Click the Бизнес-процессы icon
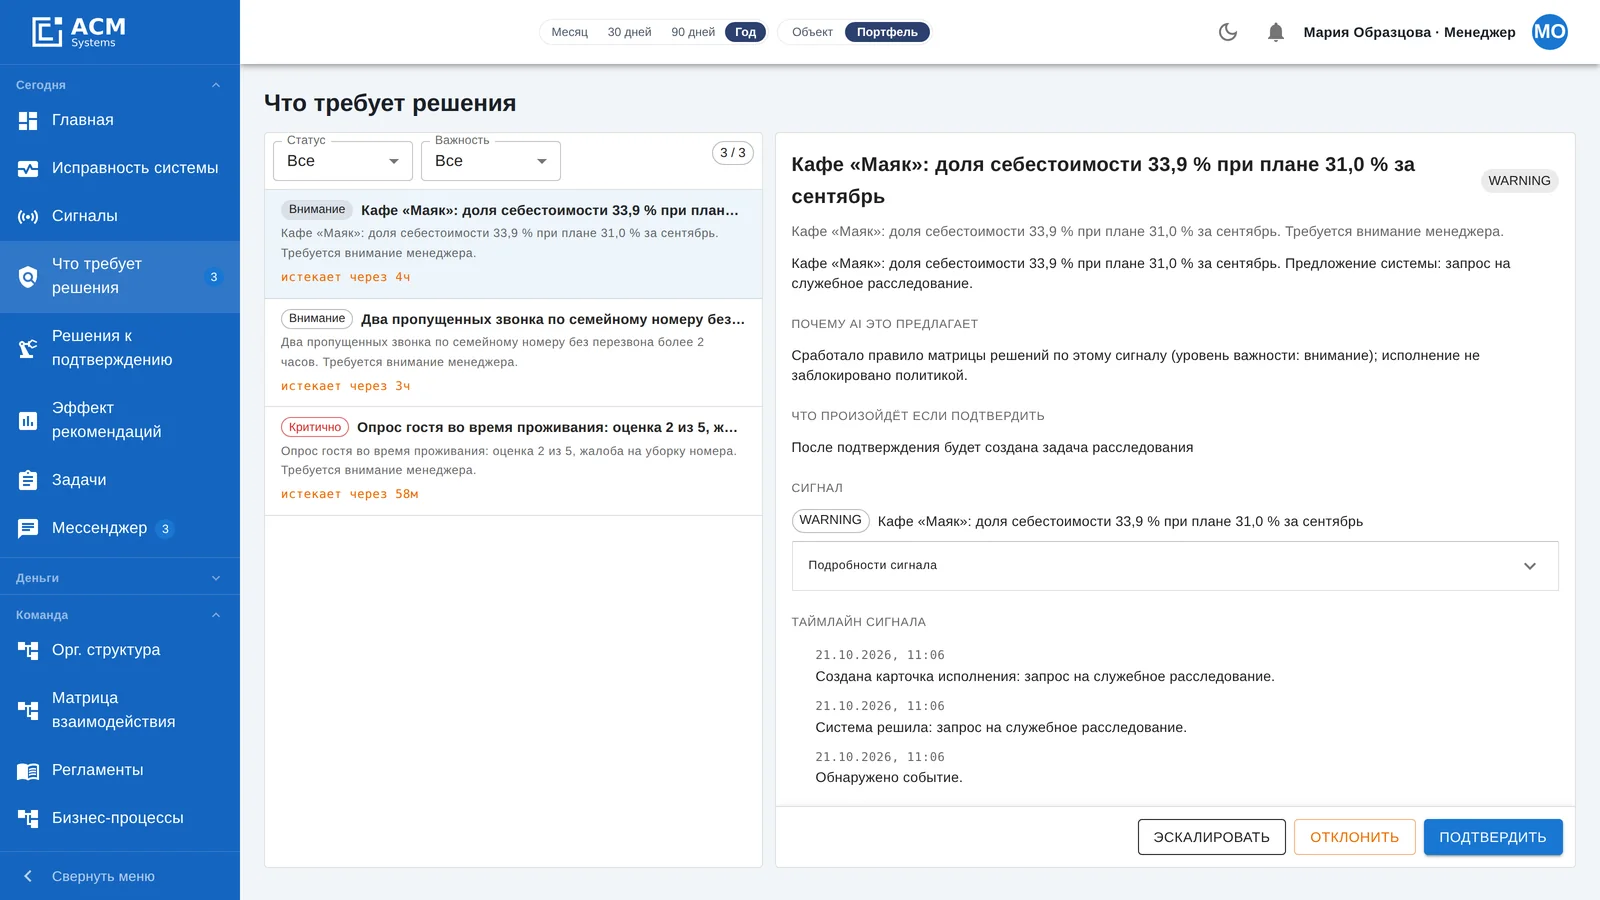This screenshot has height=900, width=1600. coord(28,818)
